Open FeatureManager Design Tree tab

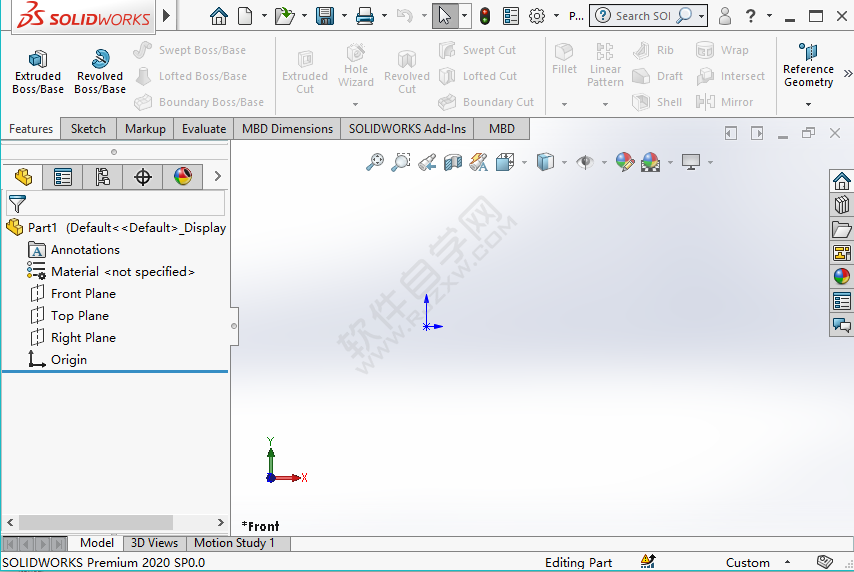[23, 177]
